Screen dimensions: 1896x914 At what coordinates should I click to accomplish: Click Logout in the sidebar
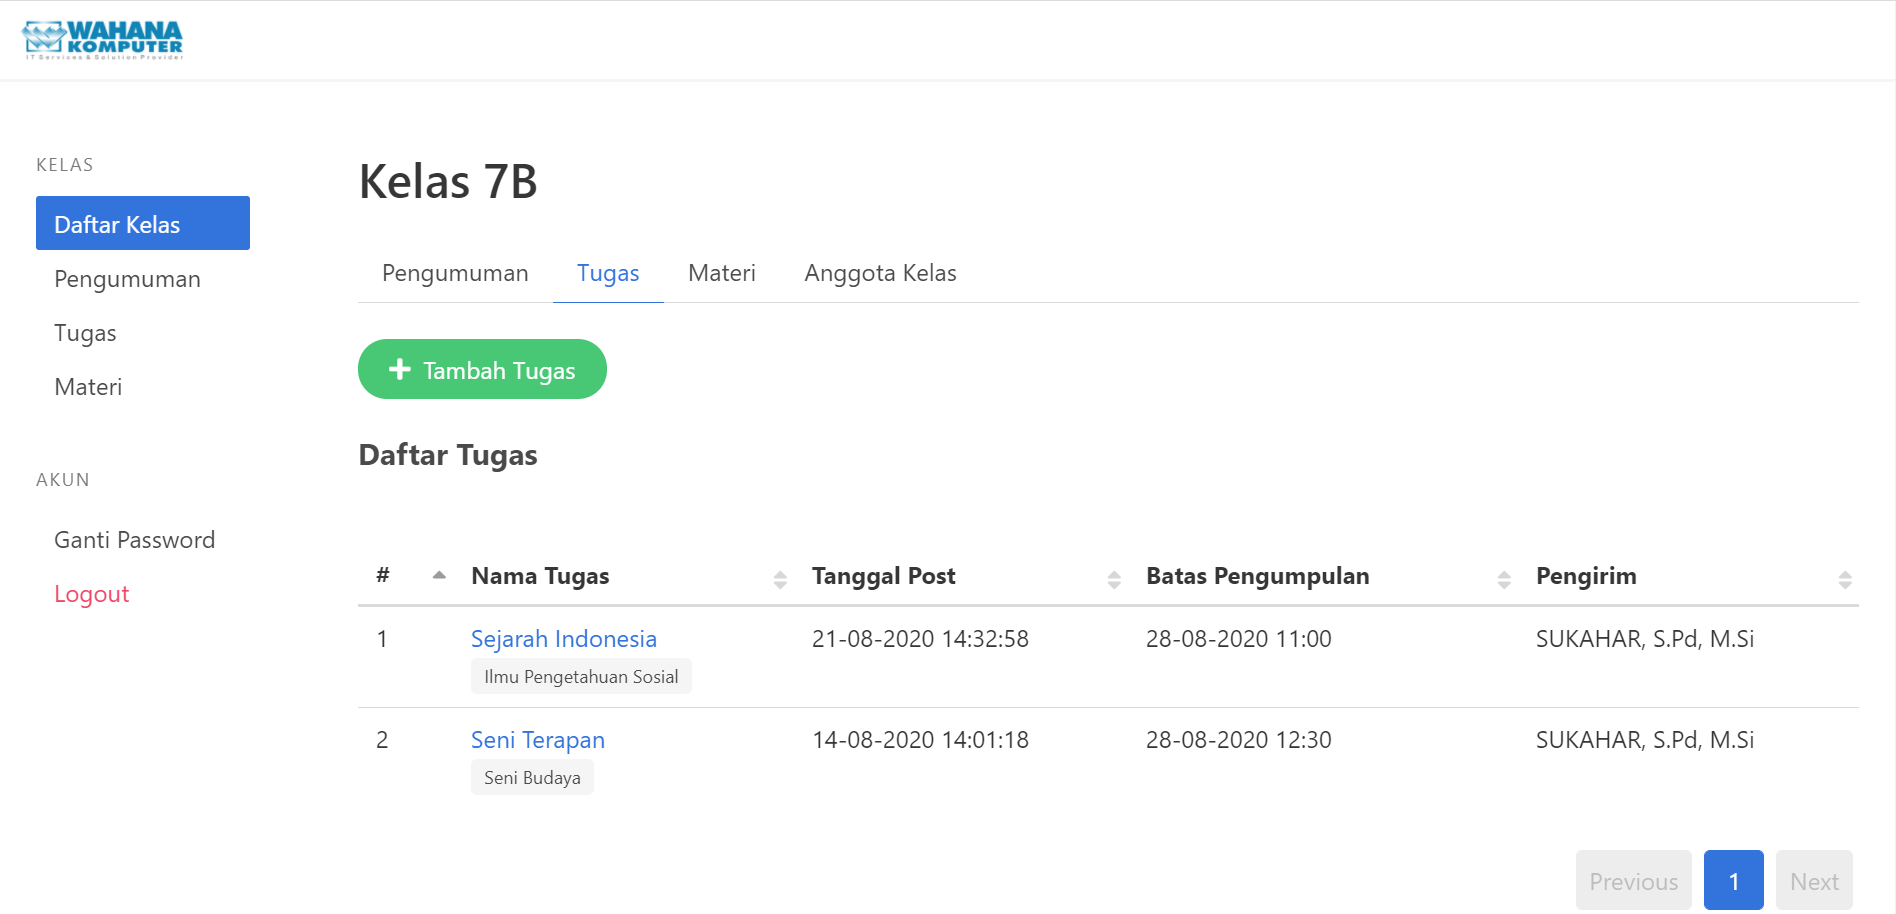91,593
